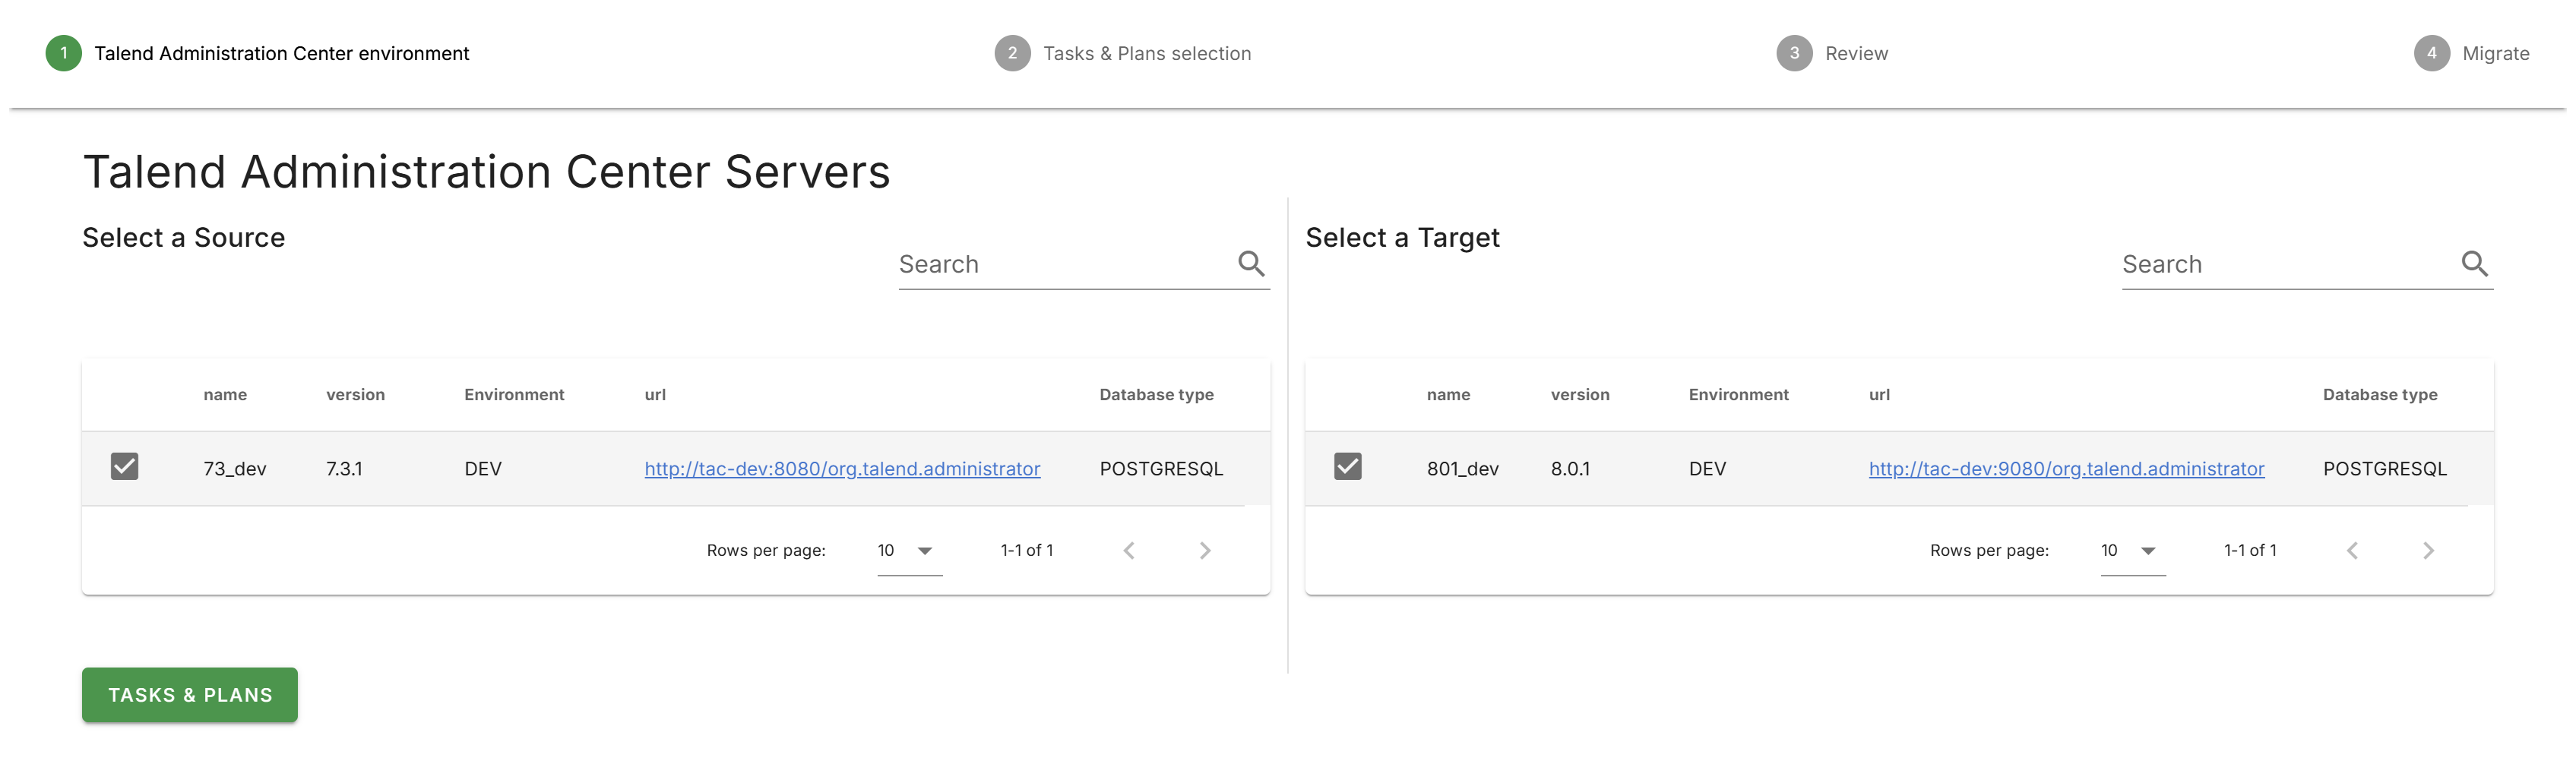
Task: Go to next page in Source table
Action: point(1205,550)
